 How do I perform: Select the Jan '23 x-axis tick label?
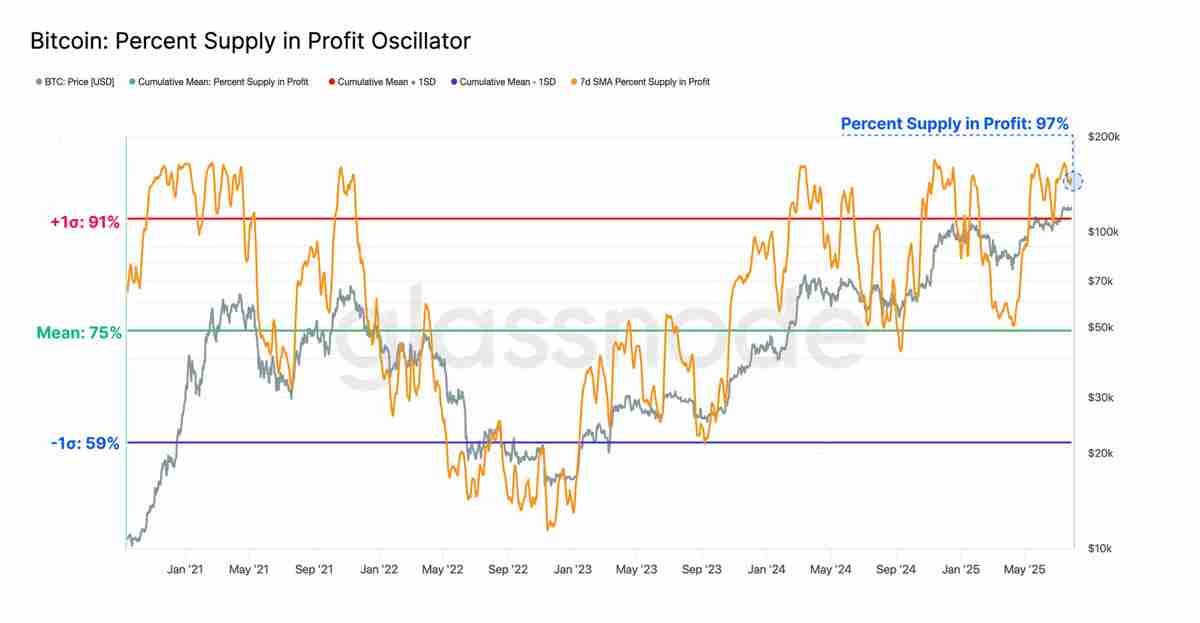point(572,570)
